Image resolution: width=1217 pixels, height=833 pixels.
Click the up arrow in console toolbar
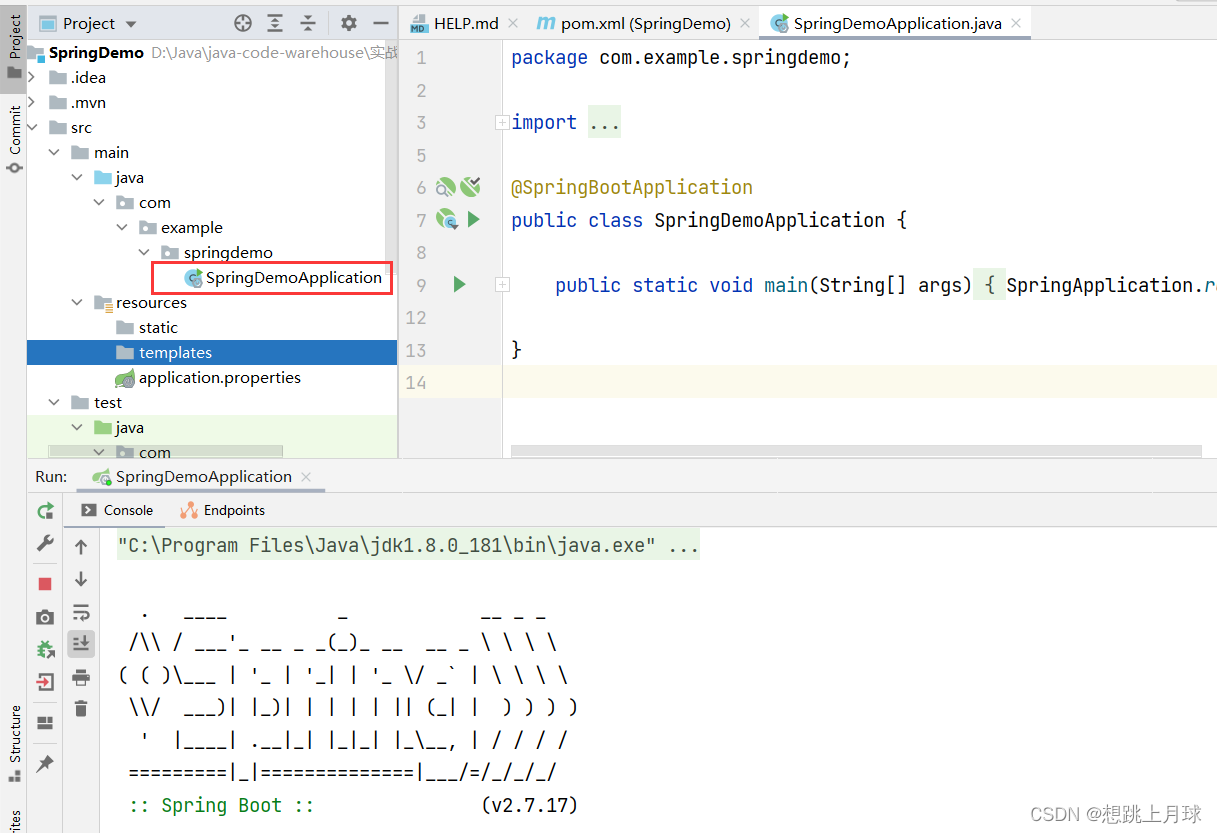click(x=81, y=547)
